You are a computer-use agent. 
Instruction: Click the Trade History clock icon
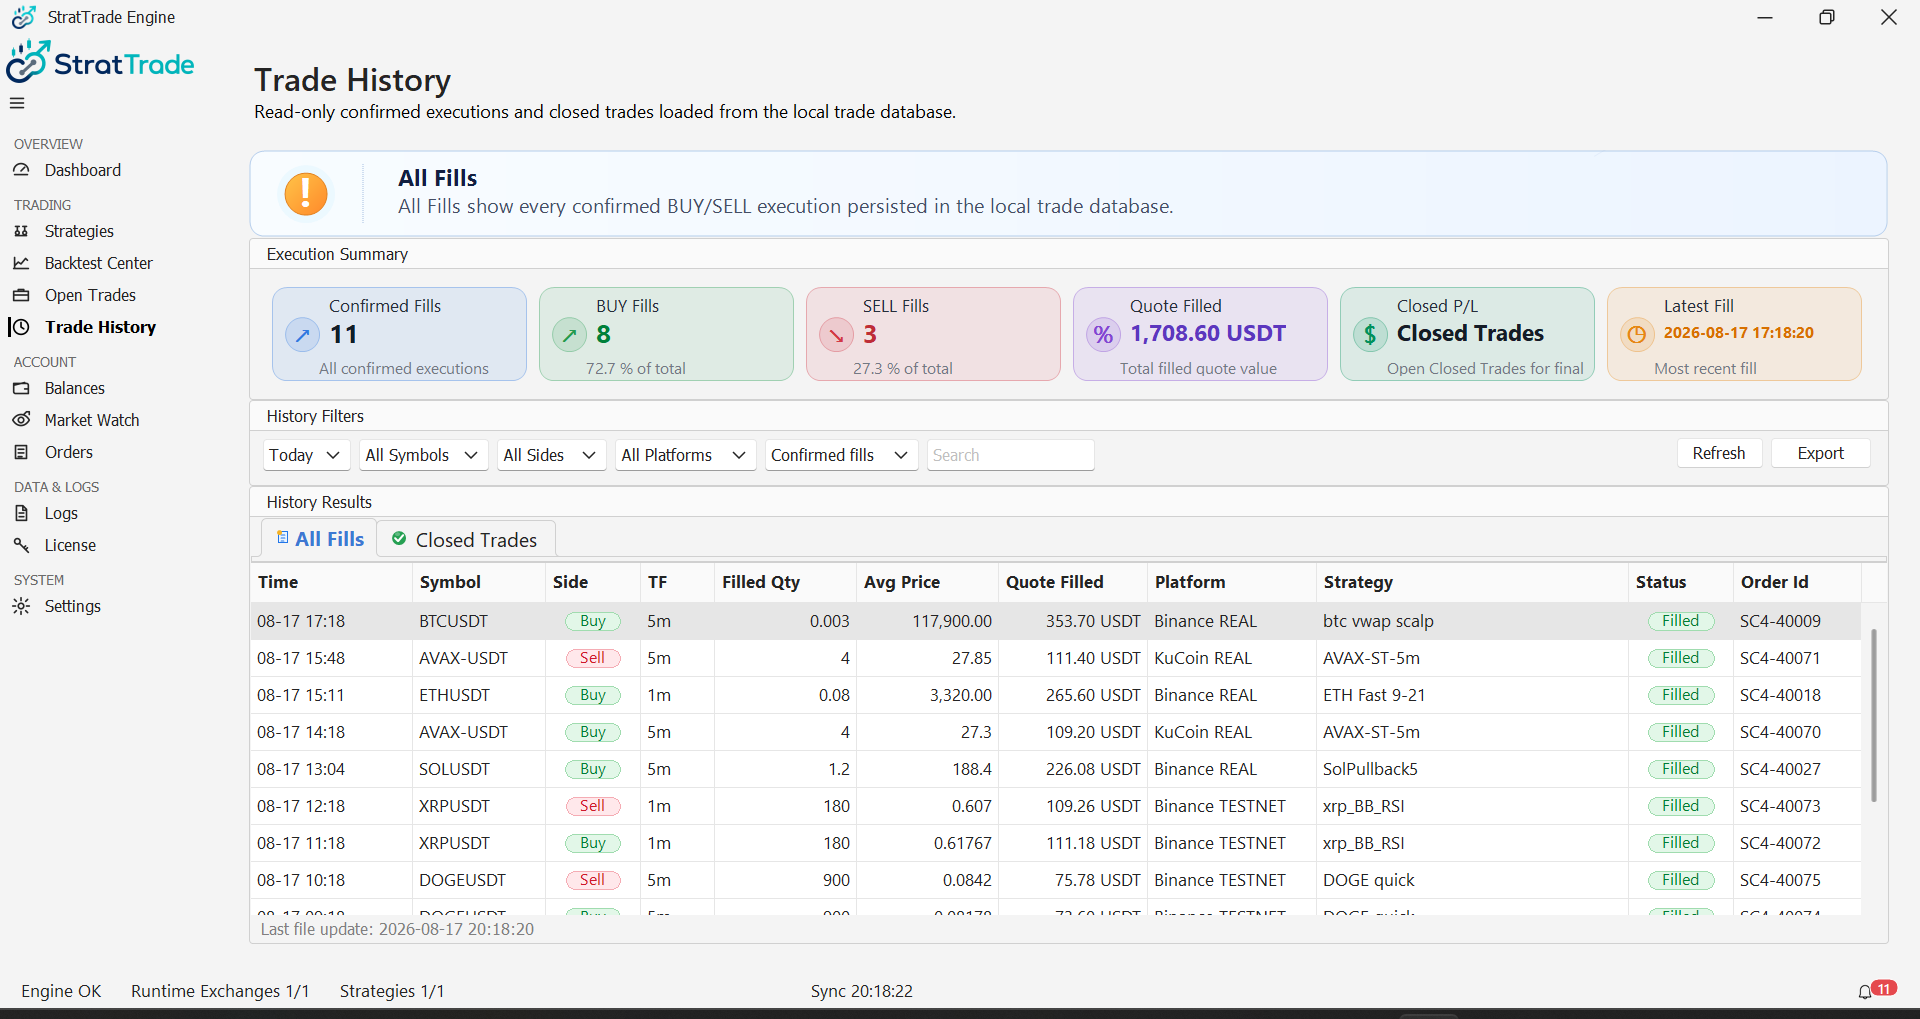[21, 327]
